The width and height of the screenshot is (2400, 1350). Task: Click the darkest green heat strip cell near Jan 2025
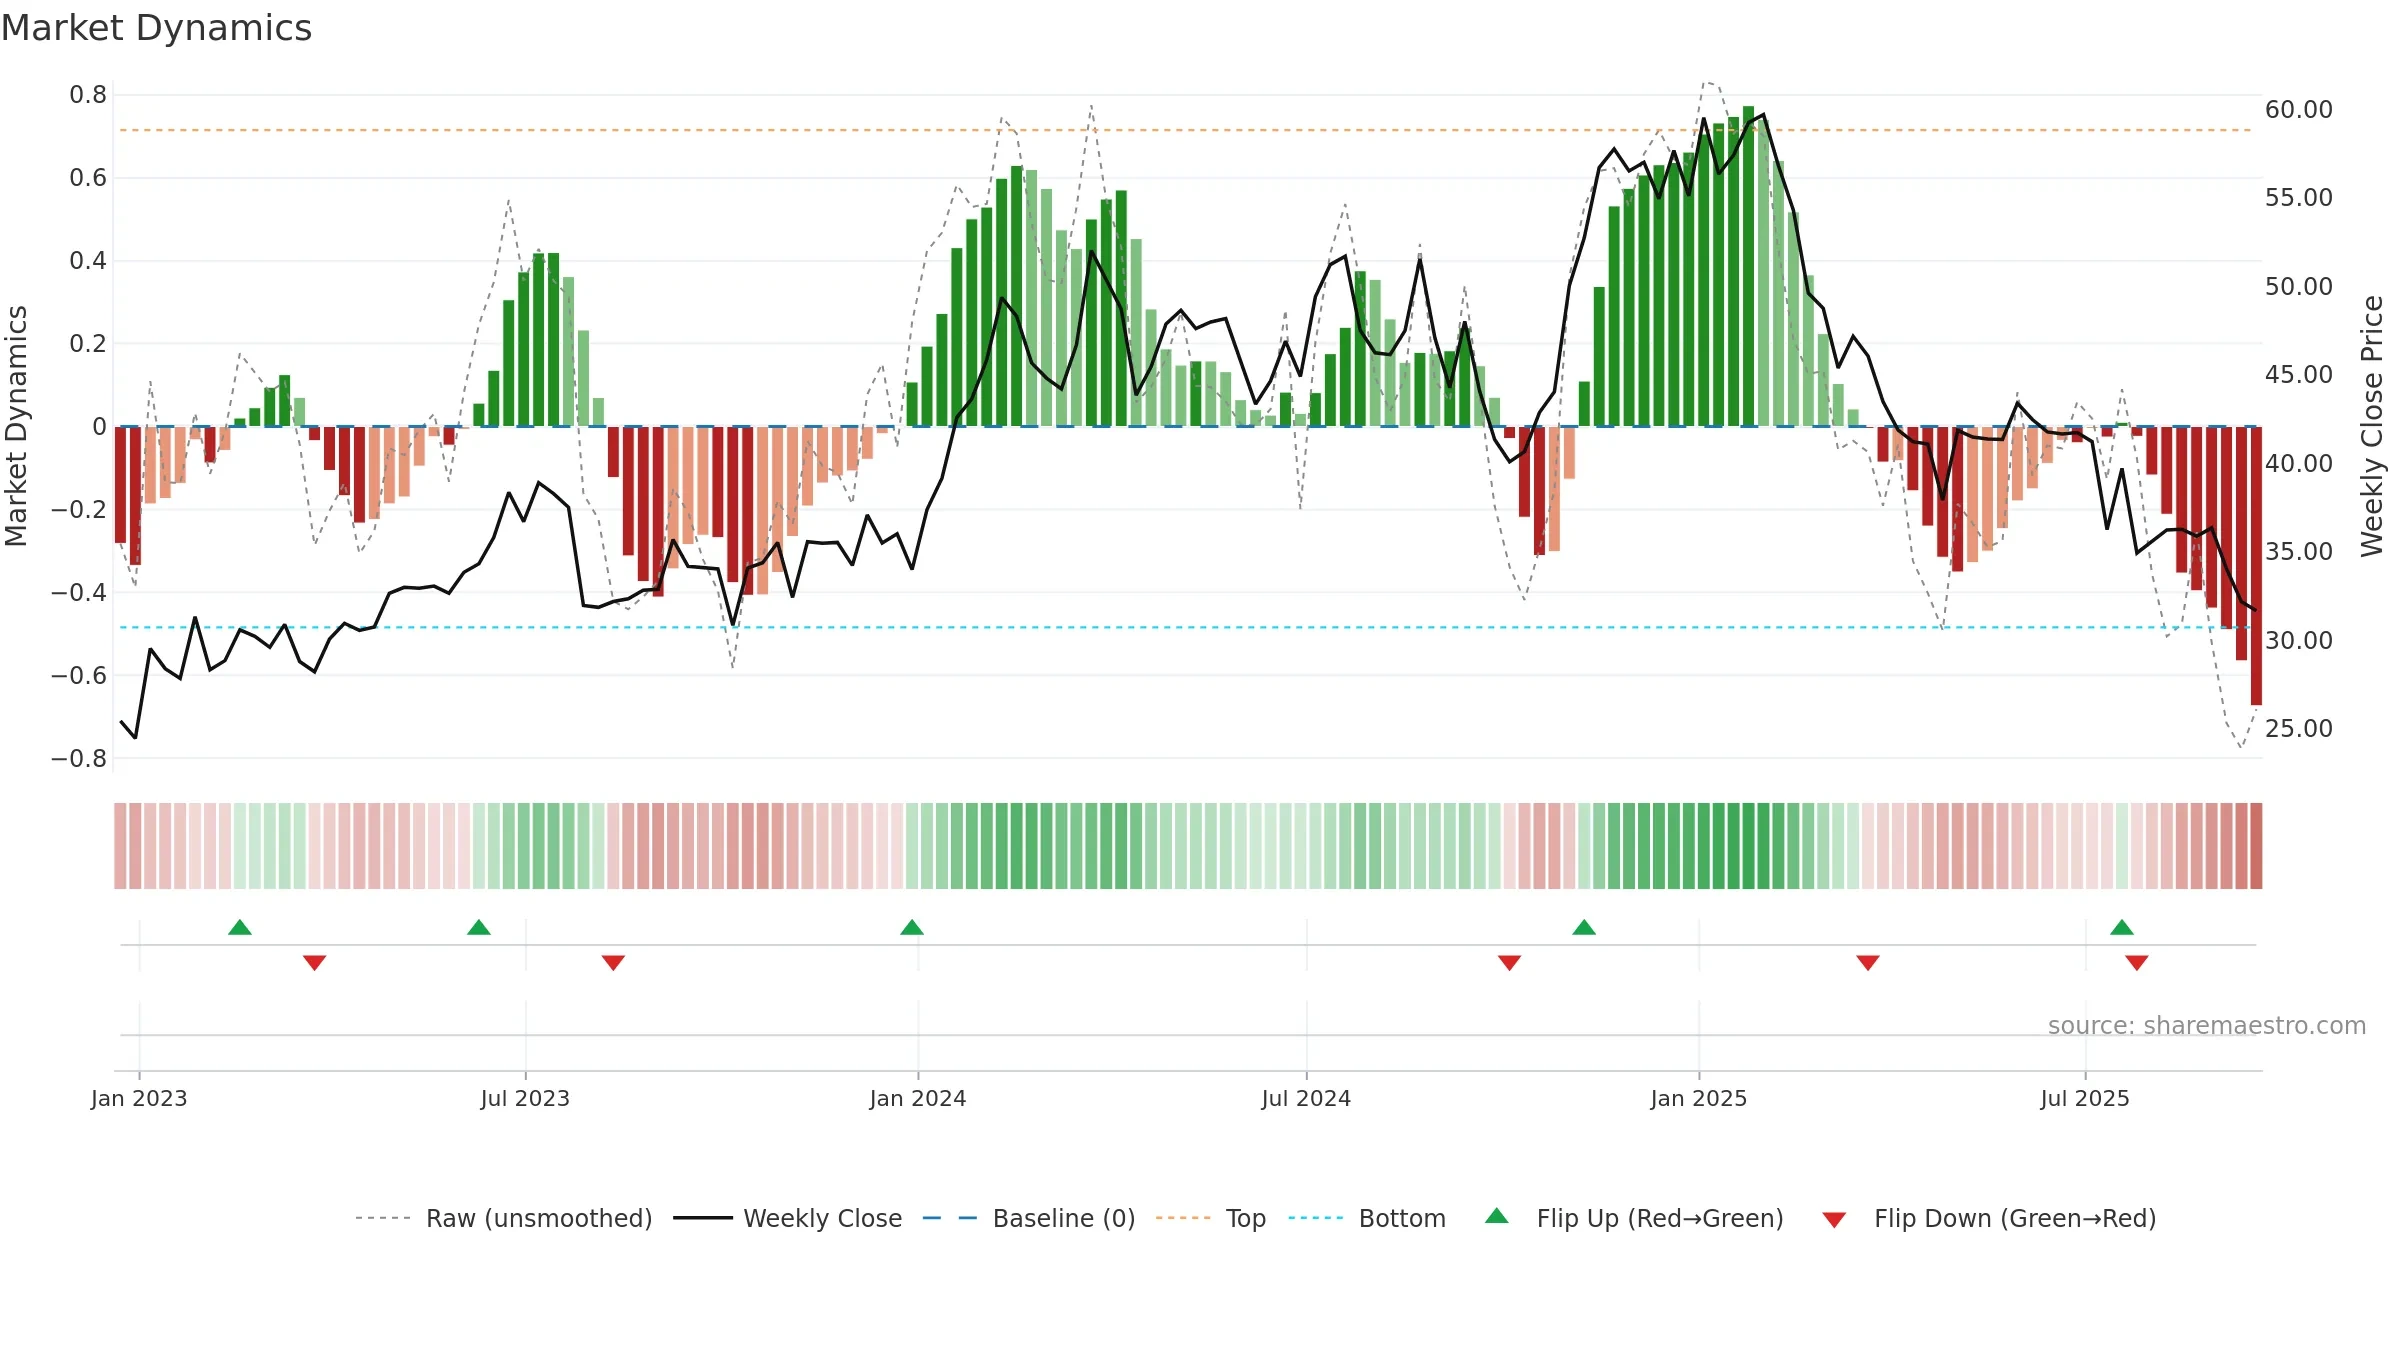click(1748, 846)
